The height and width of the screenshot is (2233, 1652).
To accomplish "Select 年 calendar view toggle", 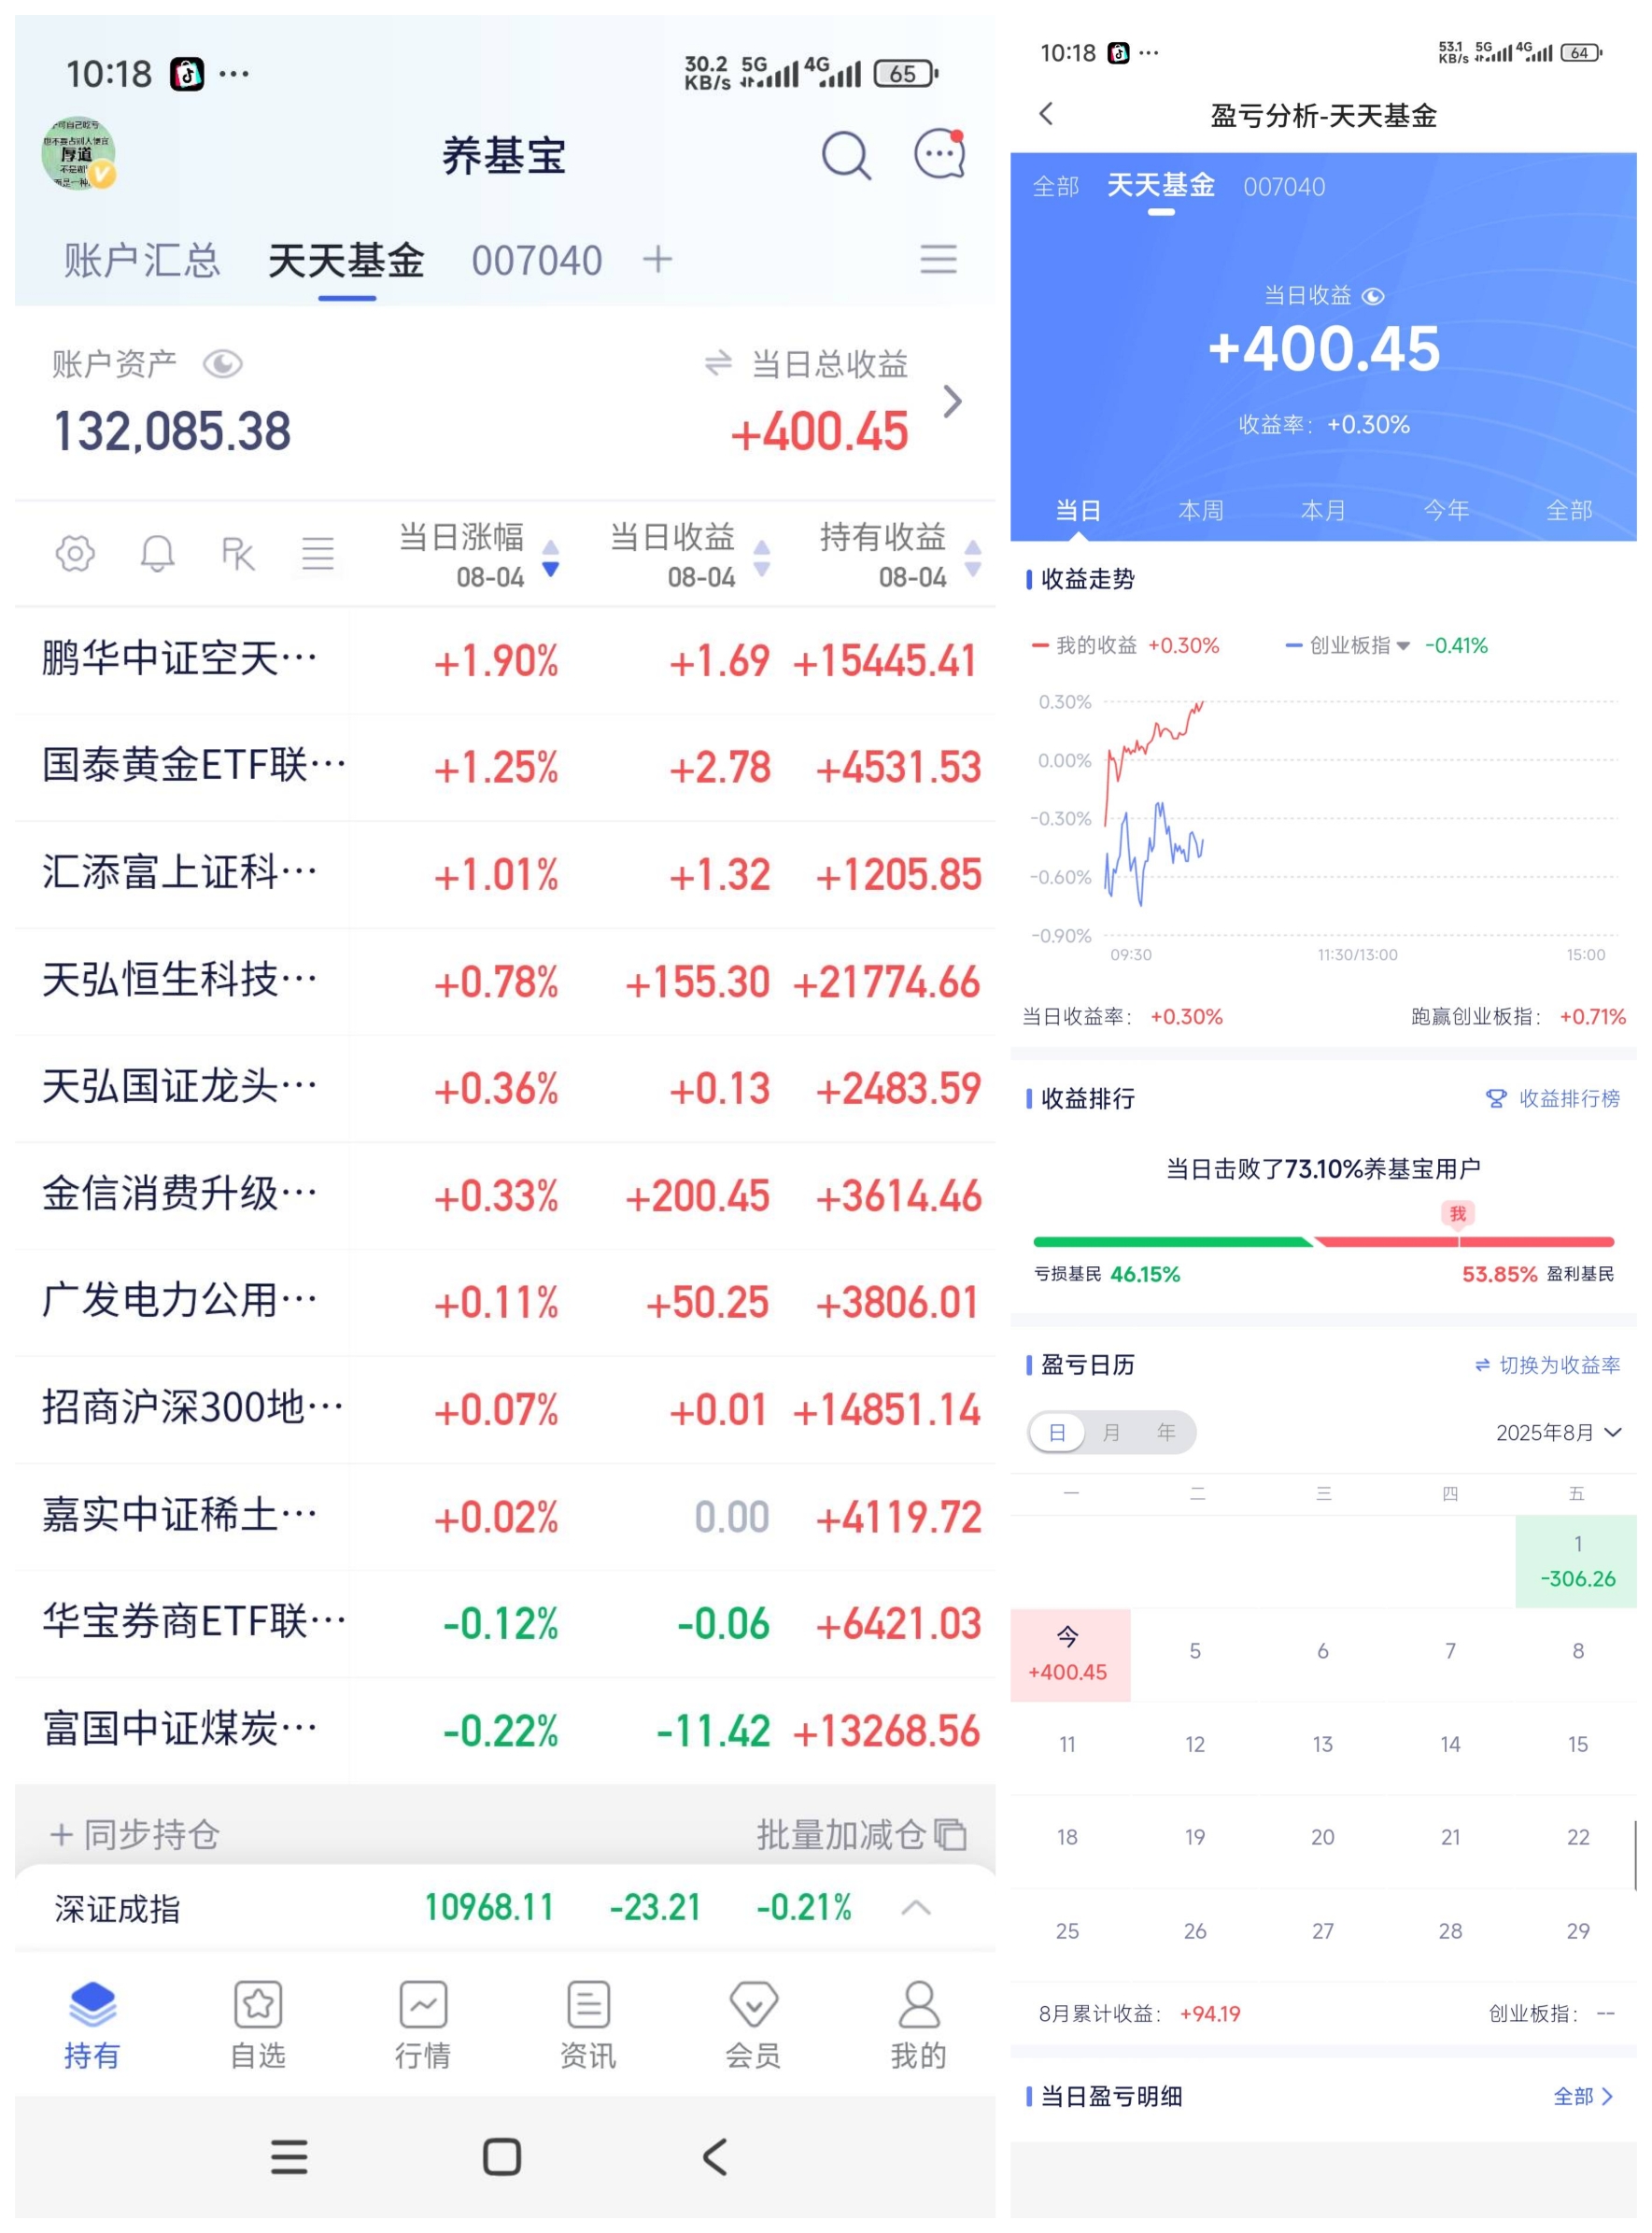I will 1166,1432.
